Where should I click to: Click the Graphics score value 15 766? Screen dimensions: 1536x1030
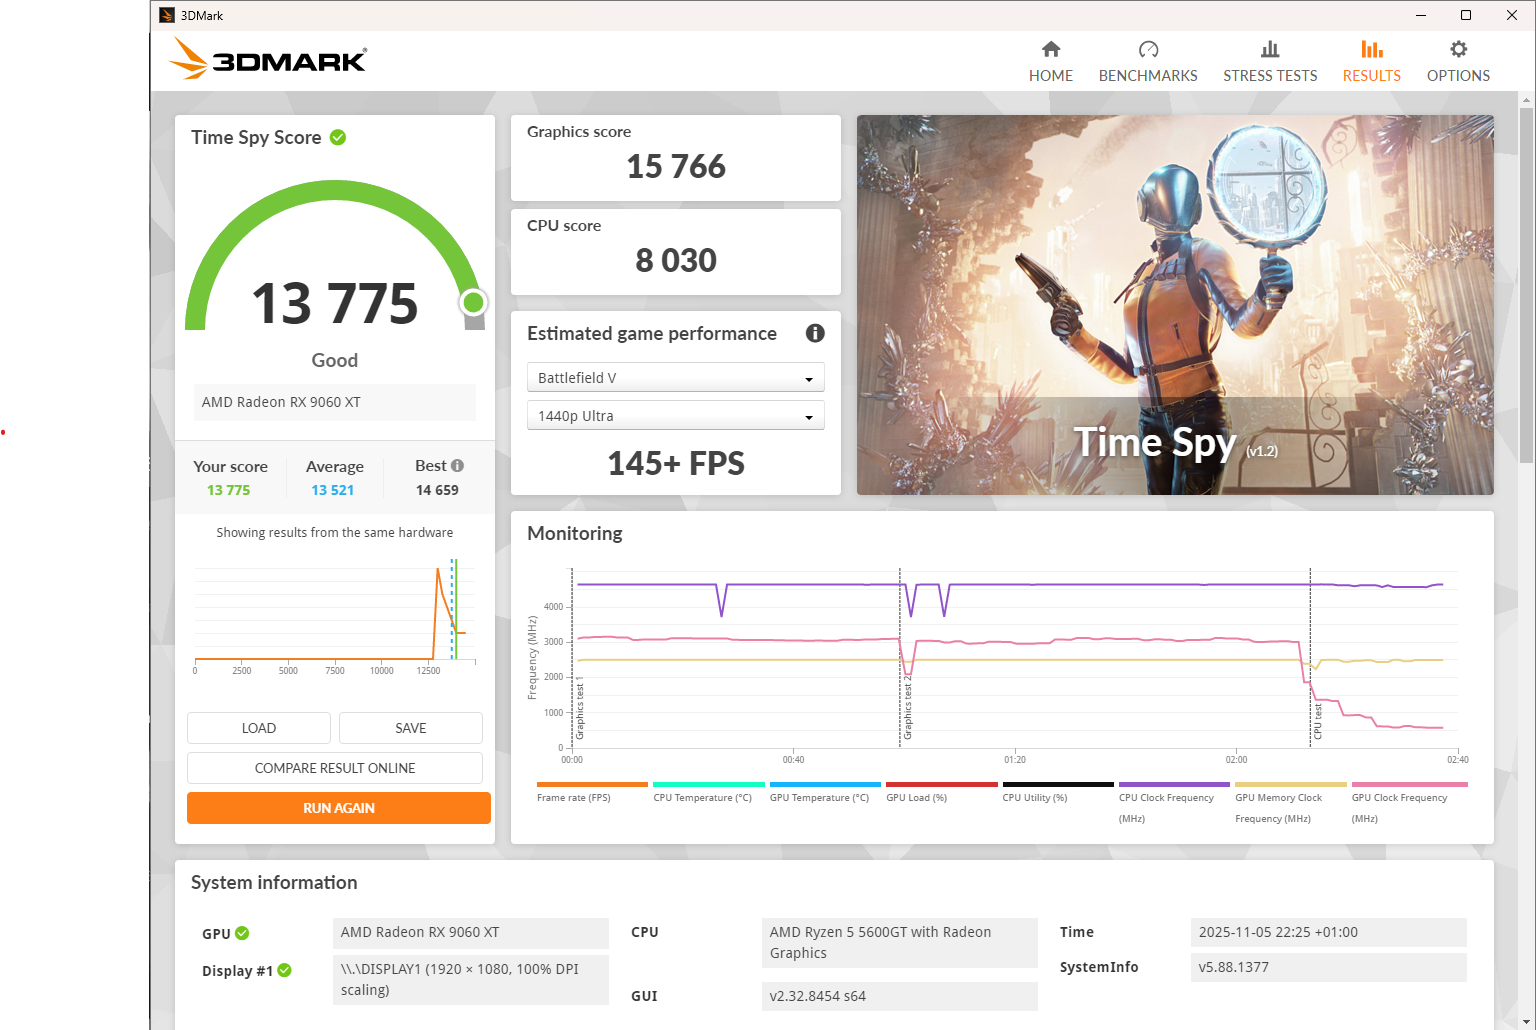[676, 166]
